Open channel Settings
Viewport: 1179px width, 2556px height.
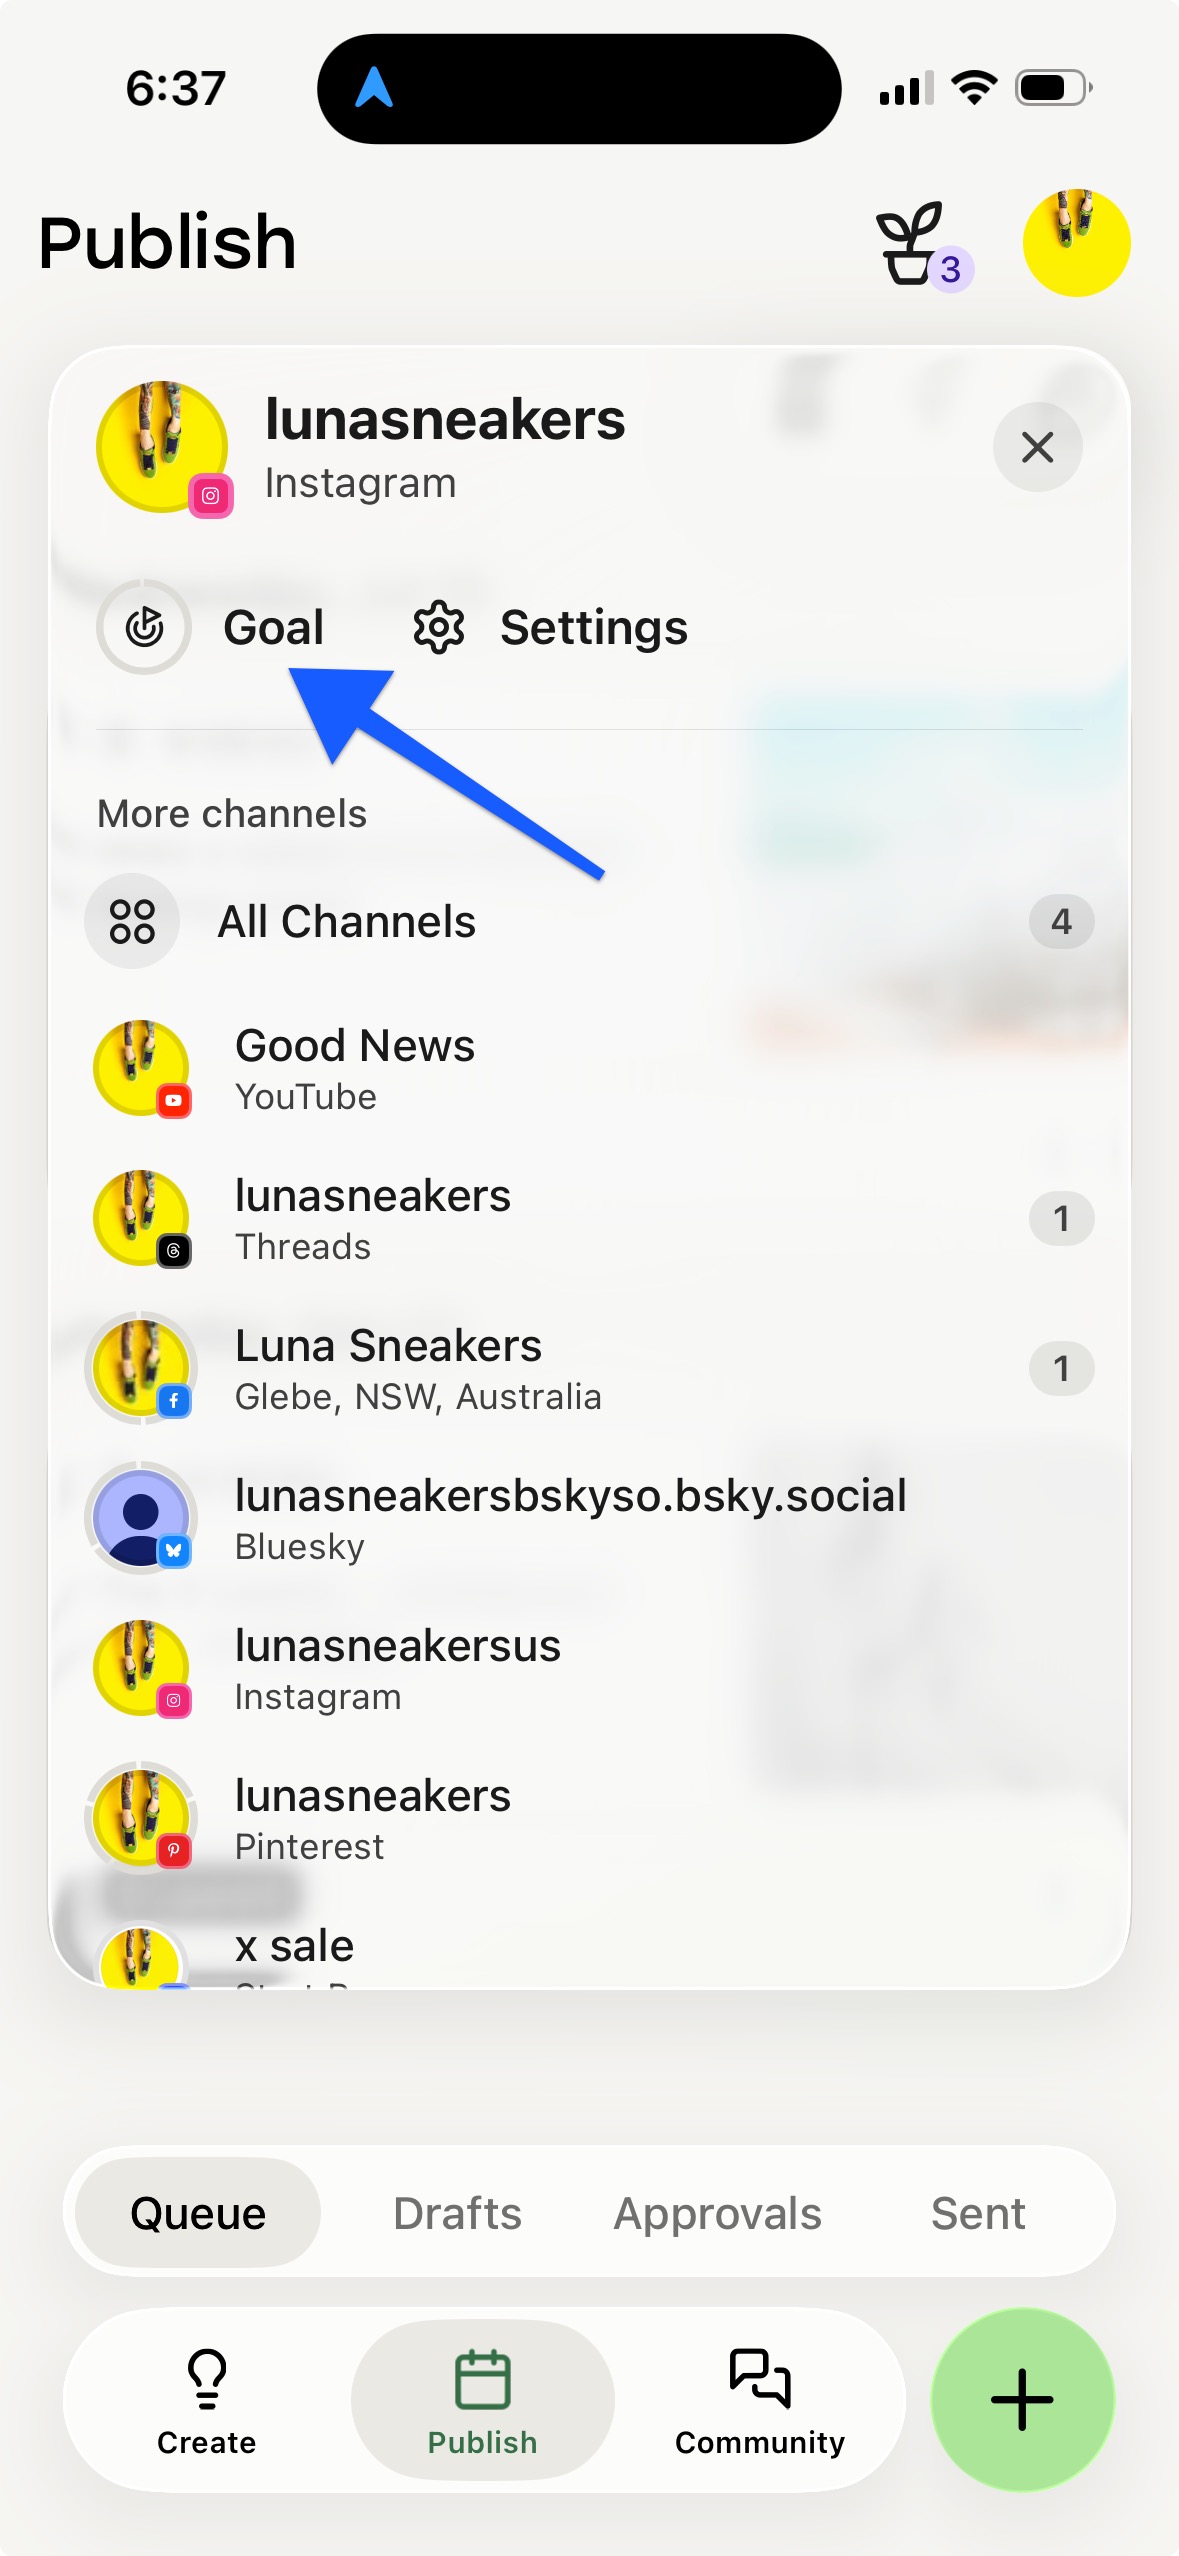click(x=550, y=627)
